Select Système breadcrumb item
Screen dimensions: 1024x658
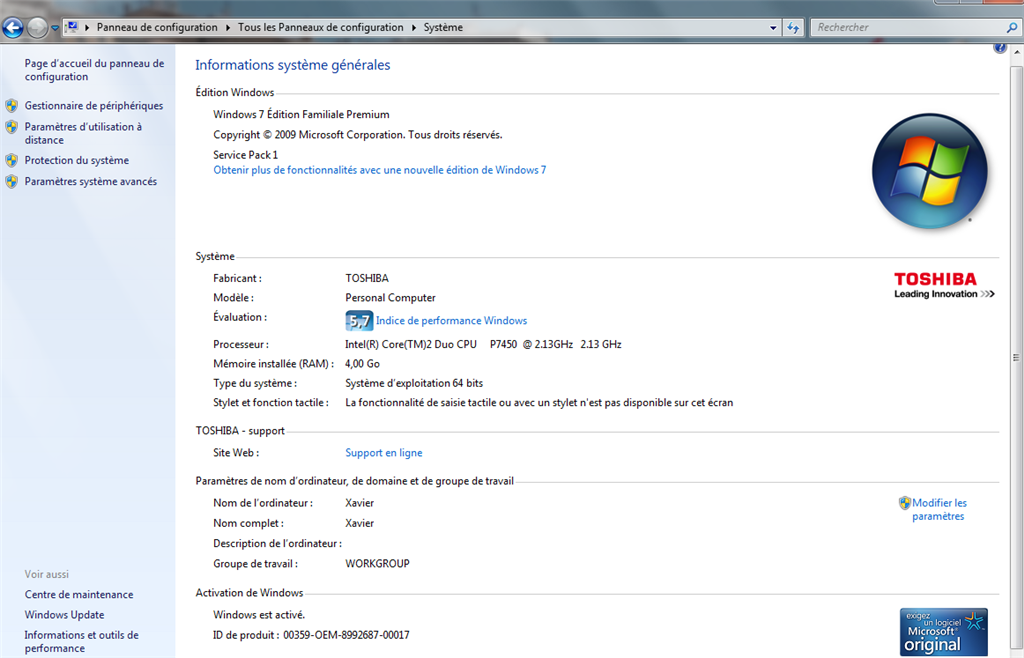coord(443,27)
